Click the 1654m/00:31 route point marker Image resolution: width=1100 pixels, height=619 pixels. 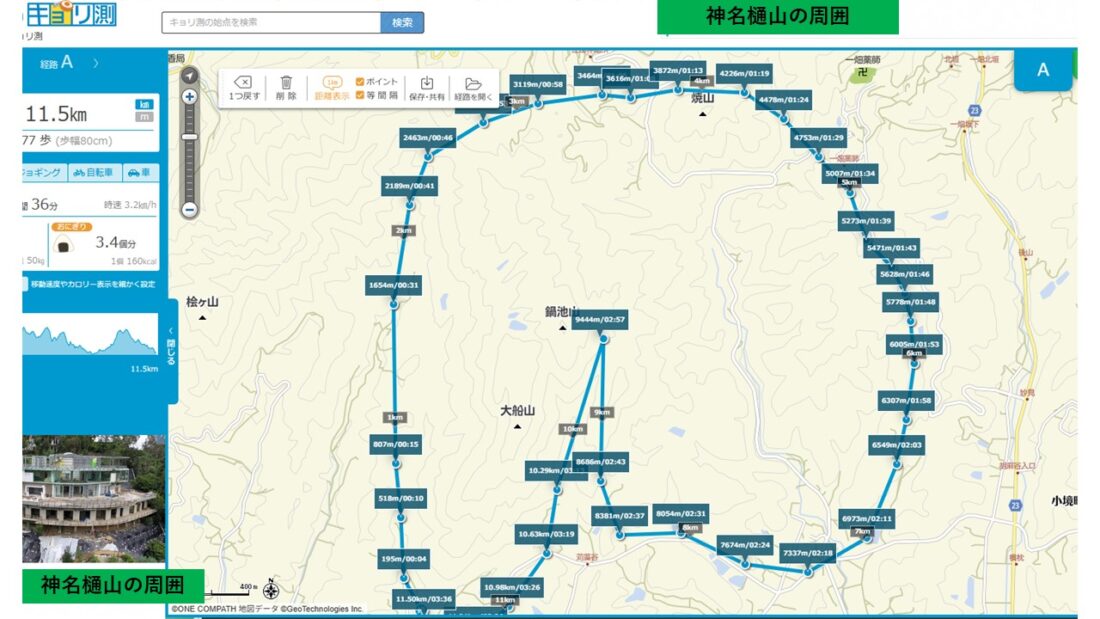pos(394,286)
